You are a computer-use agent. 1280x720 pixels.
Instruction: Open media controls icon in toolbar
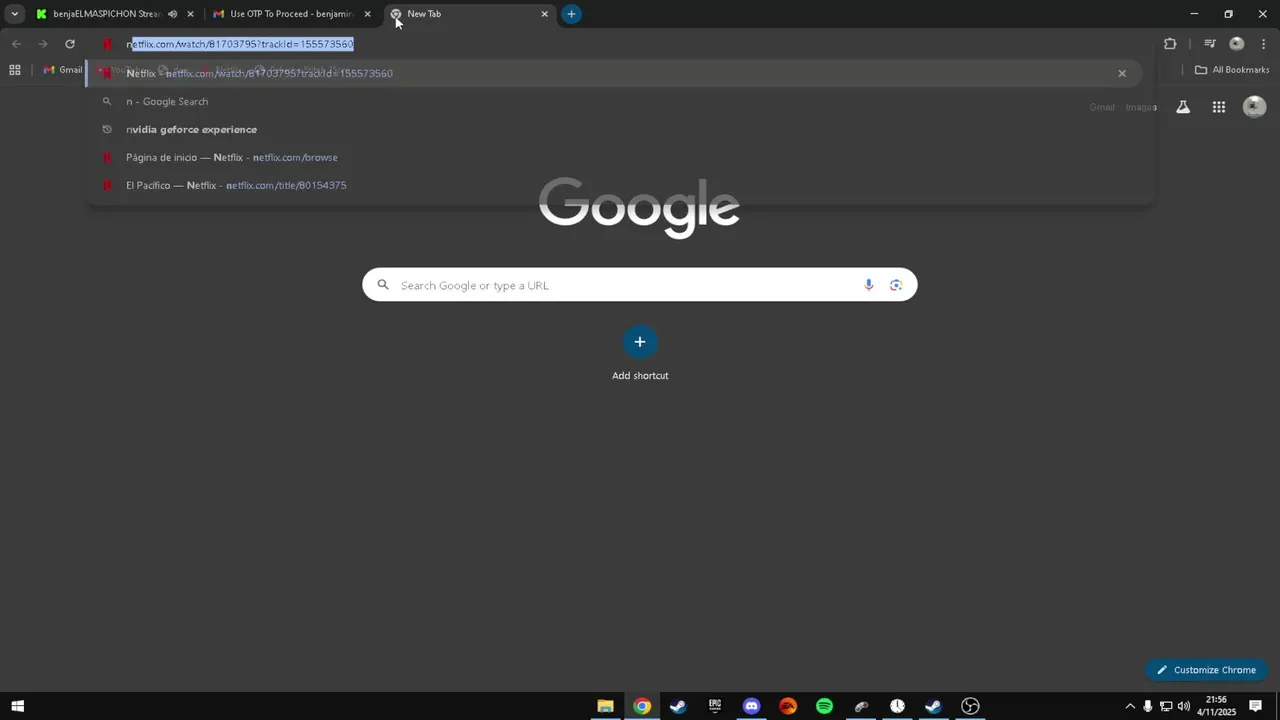[x=1209, y=44]
